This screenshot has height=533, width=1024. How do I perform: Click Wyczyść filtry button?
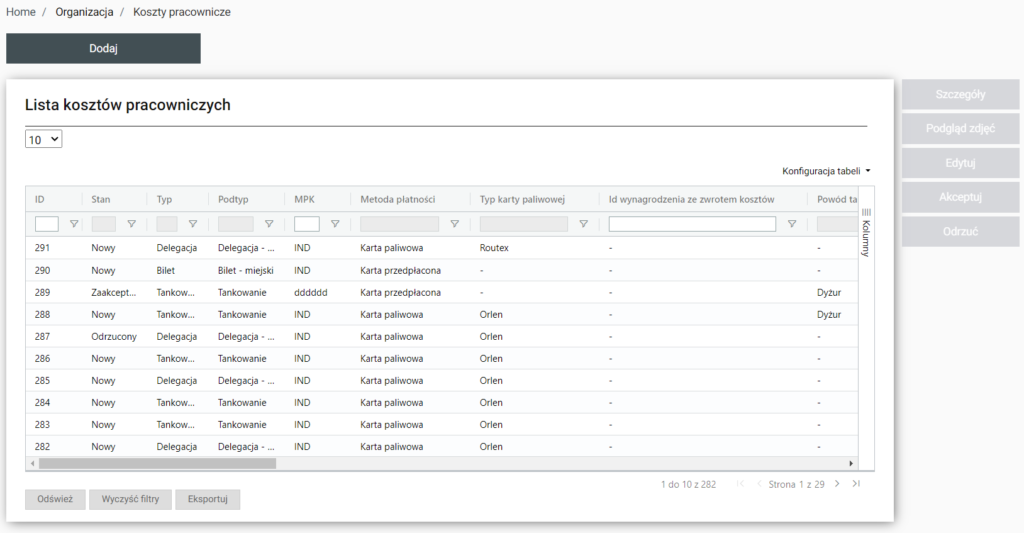(130, 500)
